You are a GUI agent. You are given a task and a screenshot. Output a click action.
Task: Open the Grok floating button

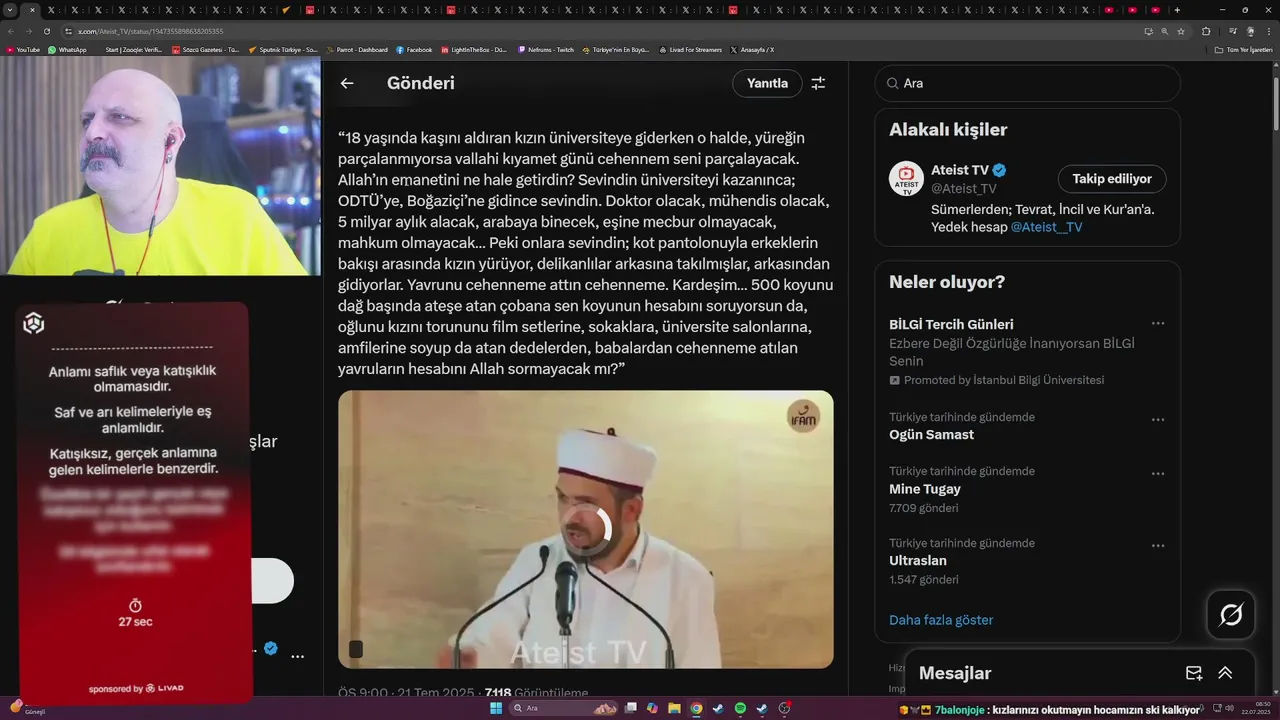[1231, 615]
